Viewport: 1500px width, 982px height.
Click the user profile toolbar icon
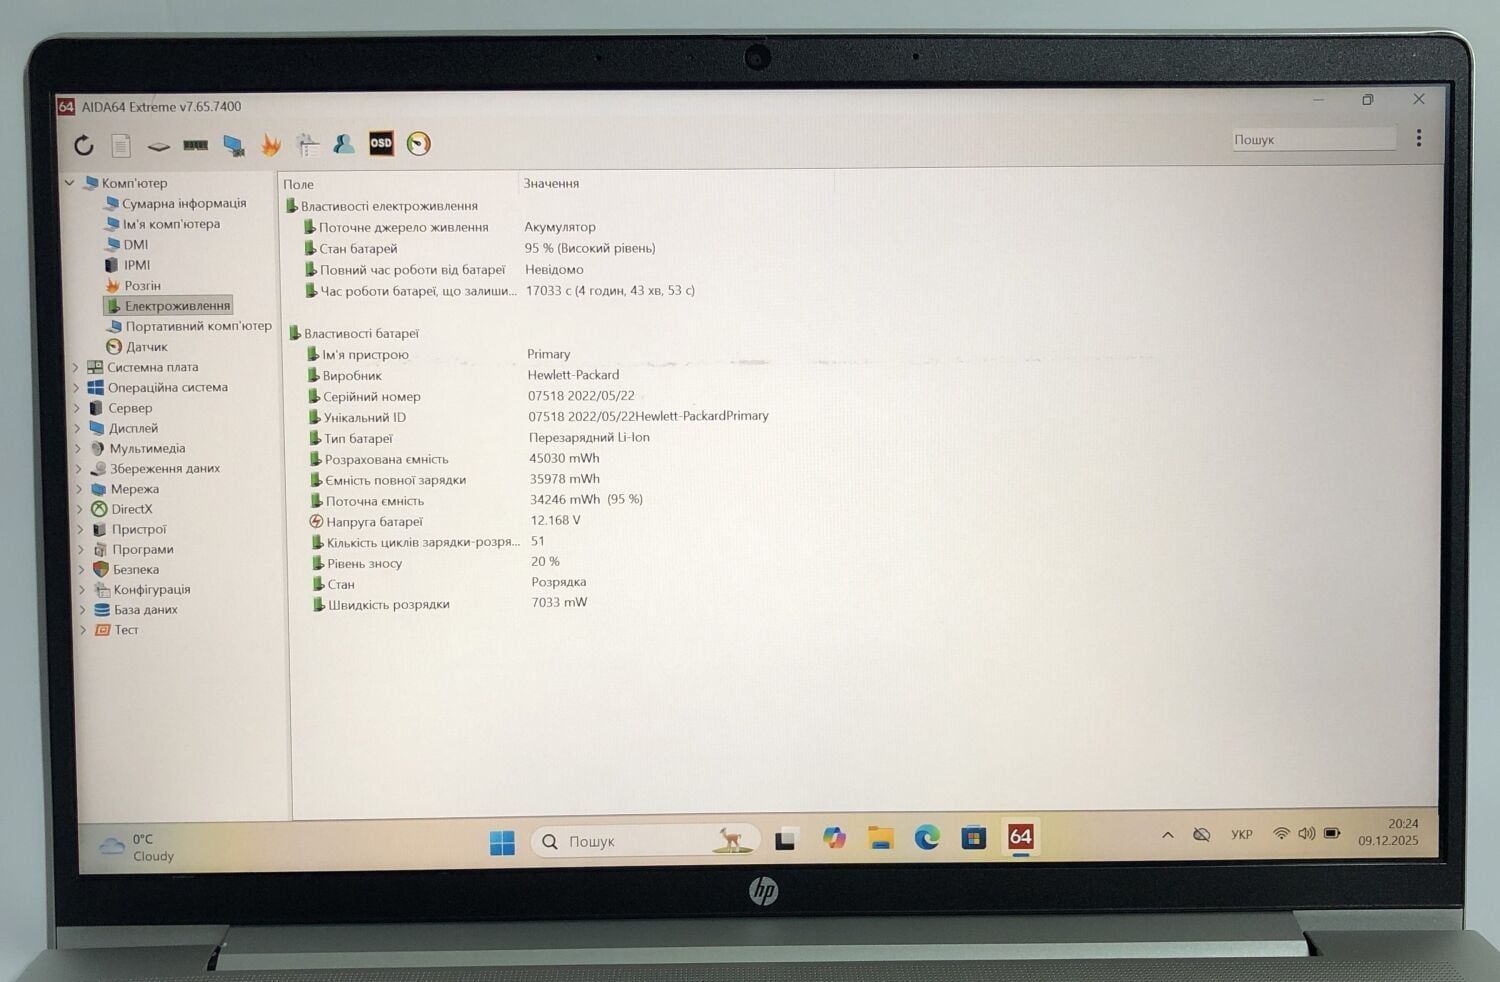coord(344,145)
